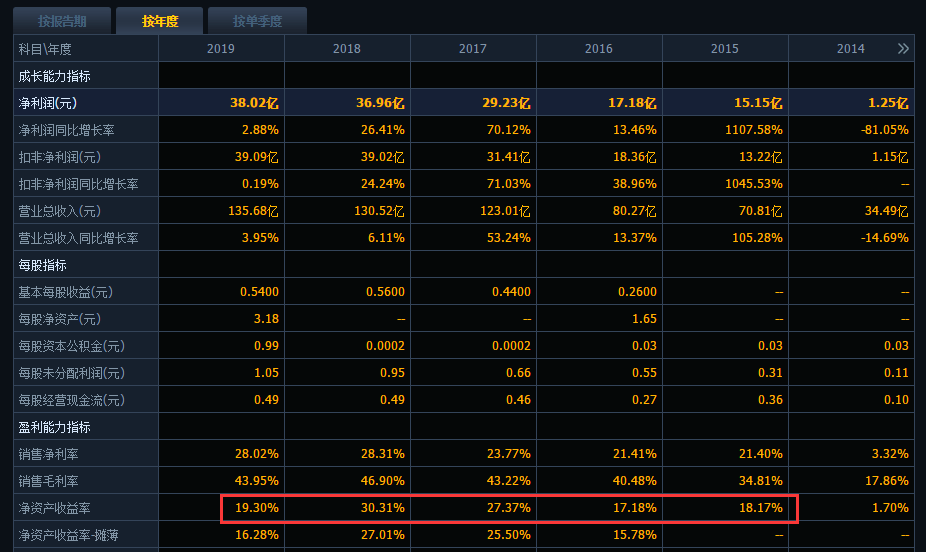This screenshot has height=552, width=926.
Task: Click the double-arrow next years icon
Action: tap(903, 48)
